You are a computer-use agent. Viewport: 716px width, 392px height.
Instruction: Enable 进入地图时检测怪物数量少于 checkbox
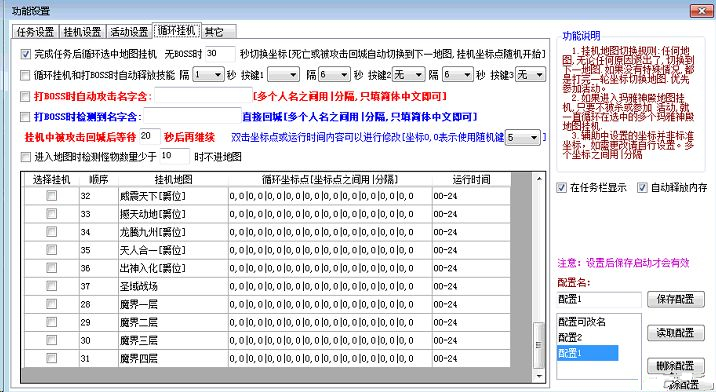(26, 157)
